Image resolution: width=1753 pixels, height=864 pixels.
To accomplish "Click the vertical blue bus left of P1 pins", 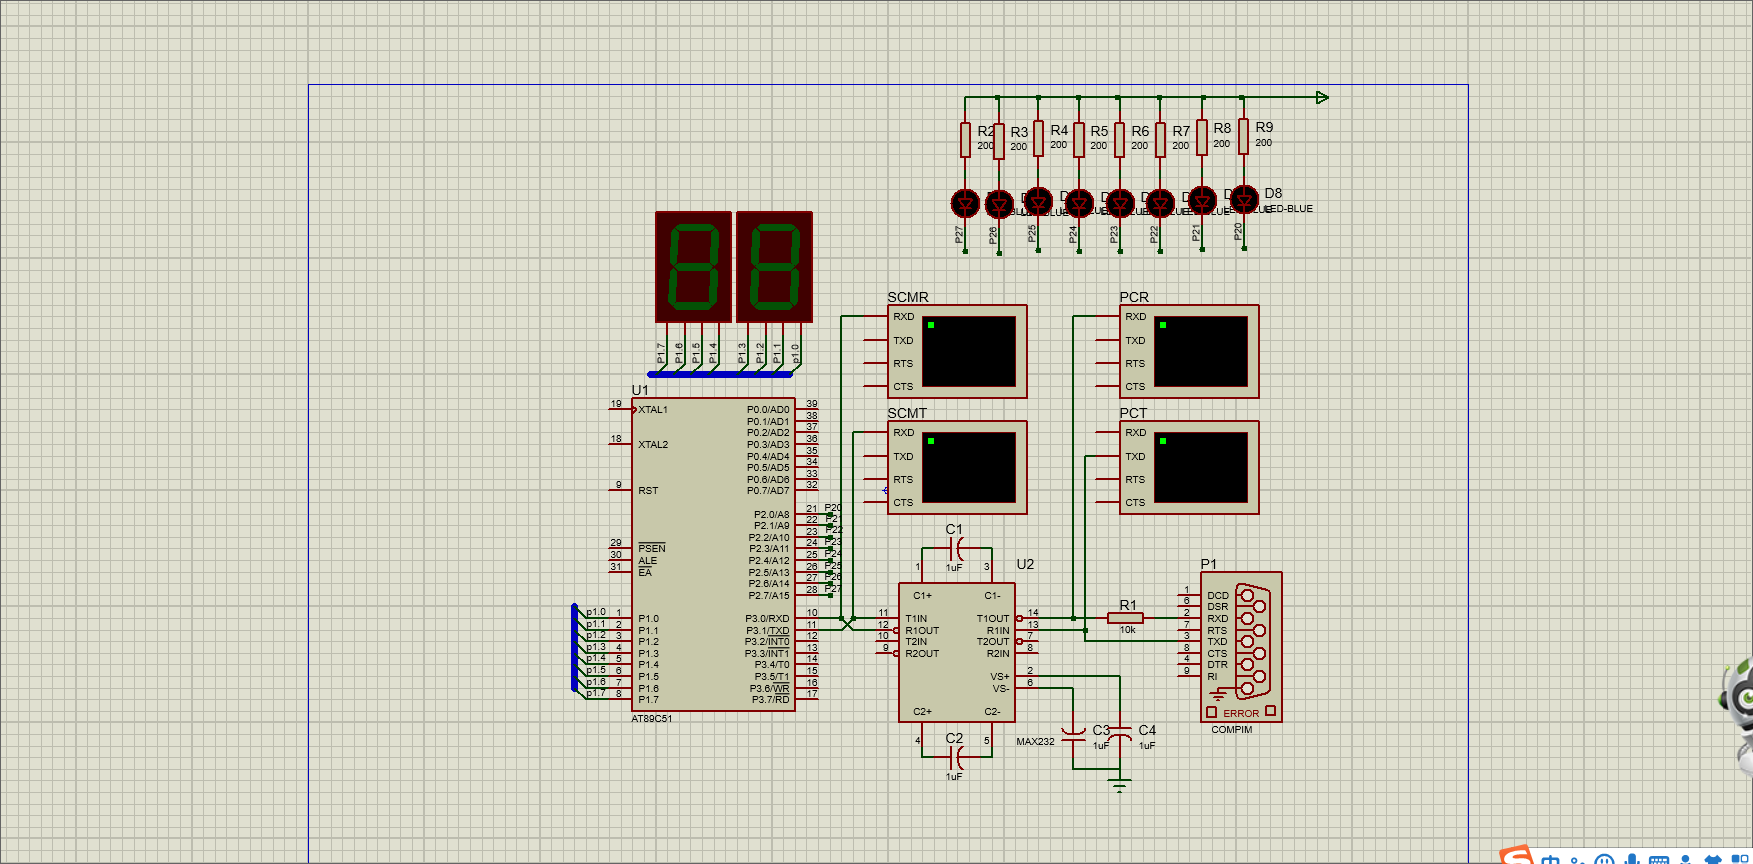I will click(574, 647).
